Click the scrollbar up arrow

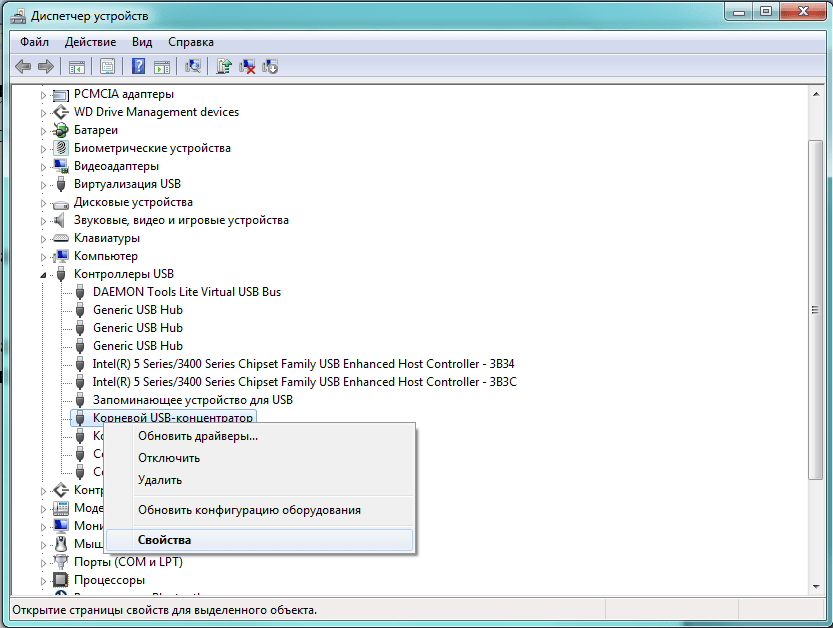815,95
